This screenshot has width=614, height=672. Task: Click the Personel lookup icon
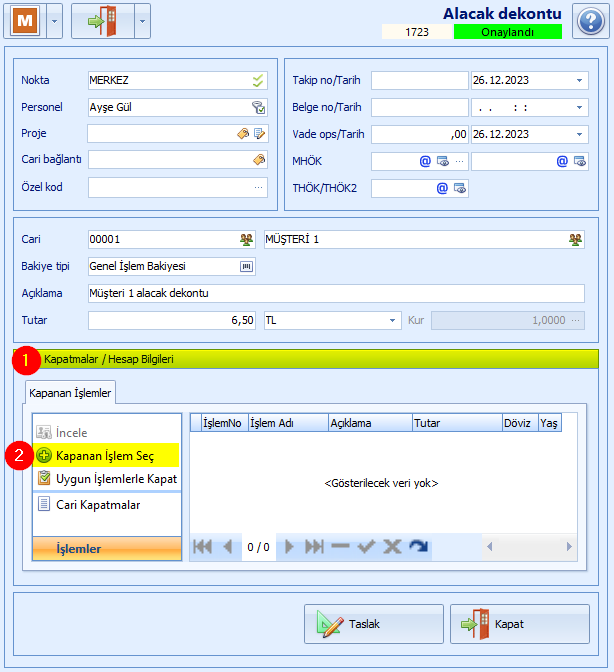click(x=258, y=107)
